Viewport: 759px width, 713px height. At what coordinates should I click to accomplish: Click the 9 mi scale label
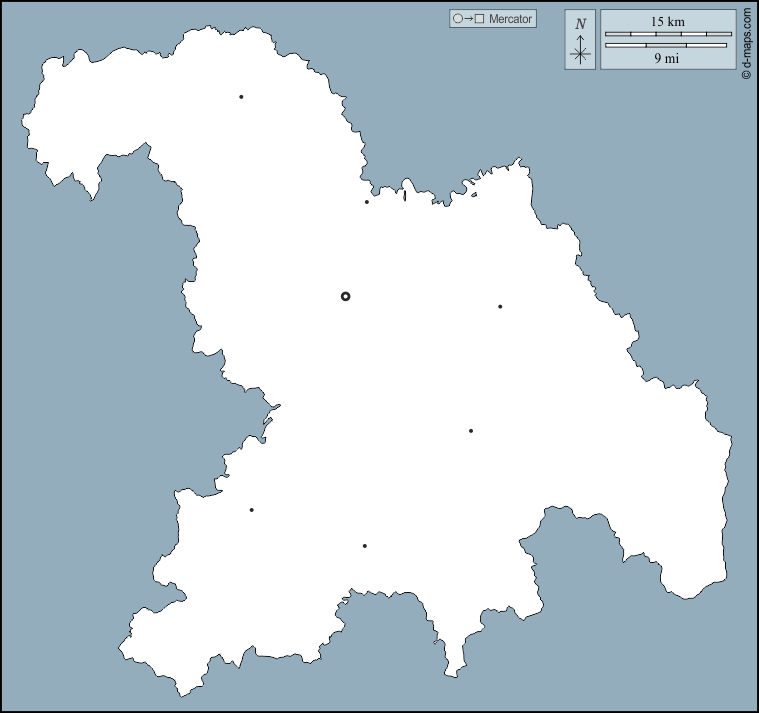(x=667, y=58)
